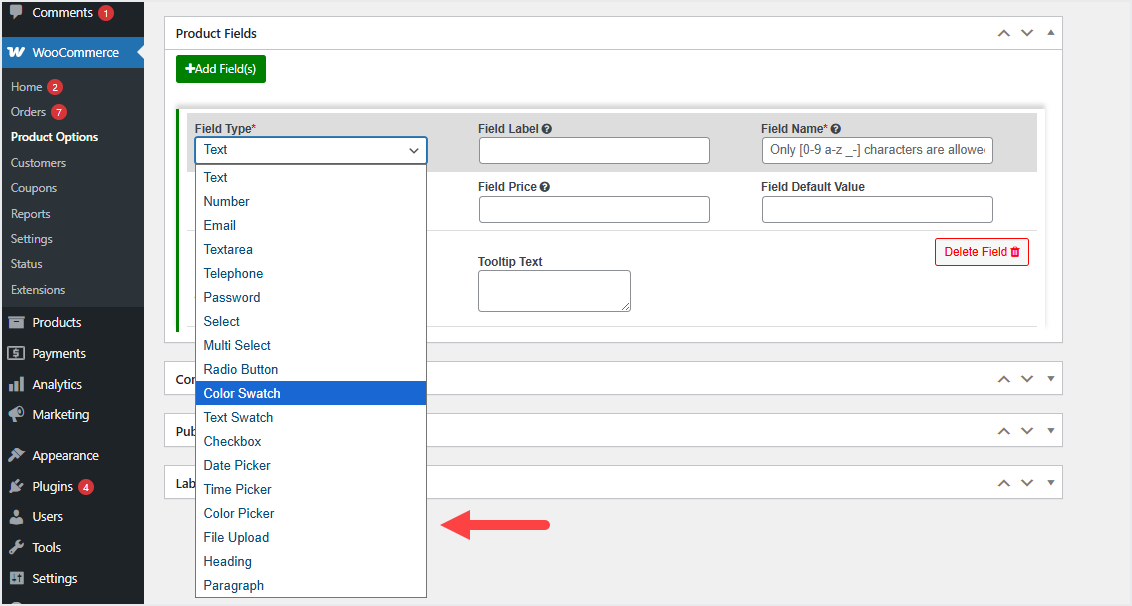
Task: Open Coupons submenu link
Action: (34, 188)
